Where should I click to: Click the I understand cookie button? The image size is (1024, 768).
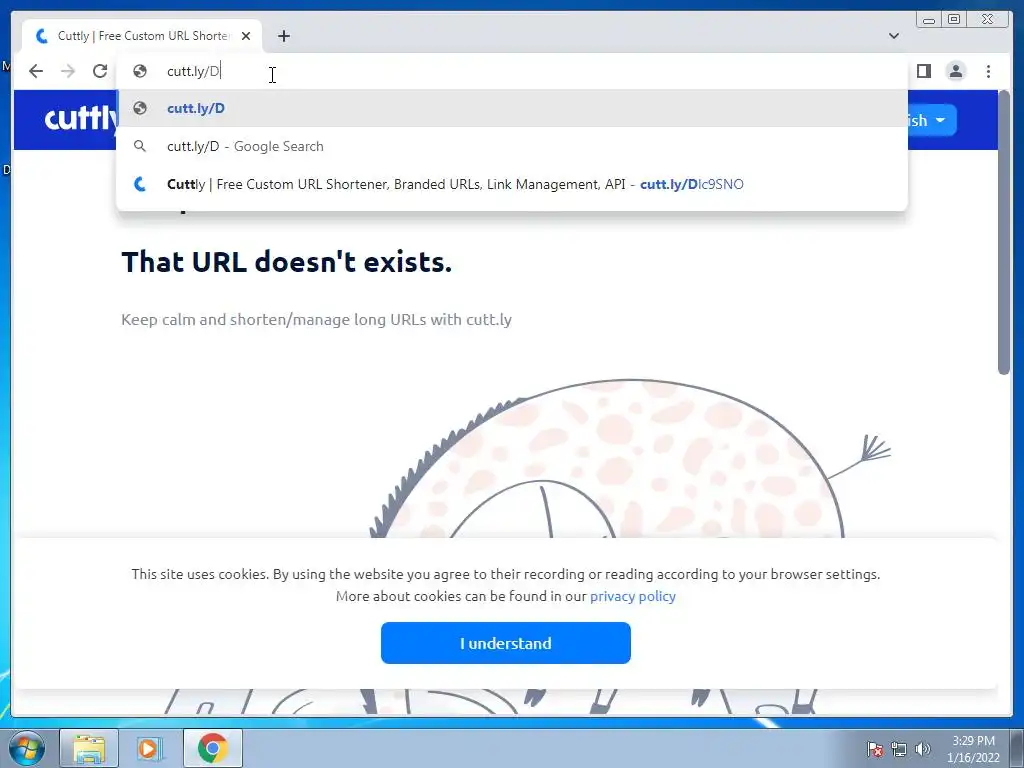point(505,643)
